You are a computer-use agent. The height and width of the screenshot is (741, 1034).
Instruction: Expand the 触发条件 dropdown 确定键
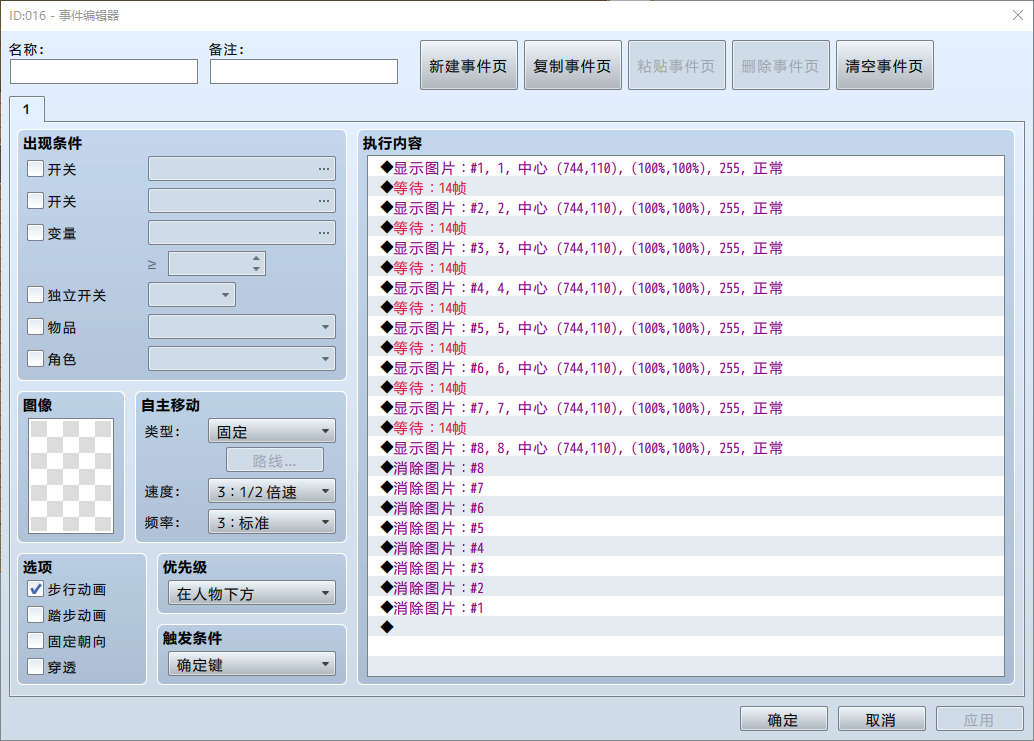(x=252, y=665)
